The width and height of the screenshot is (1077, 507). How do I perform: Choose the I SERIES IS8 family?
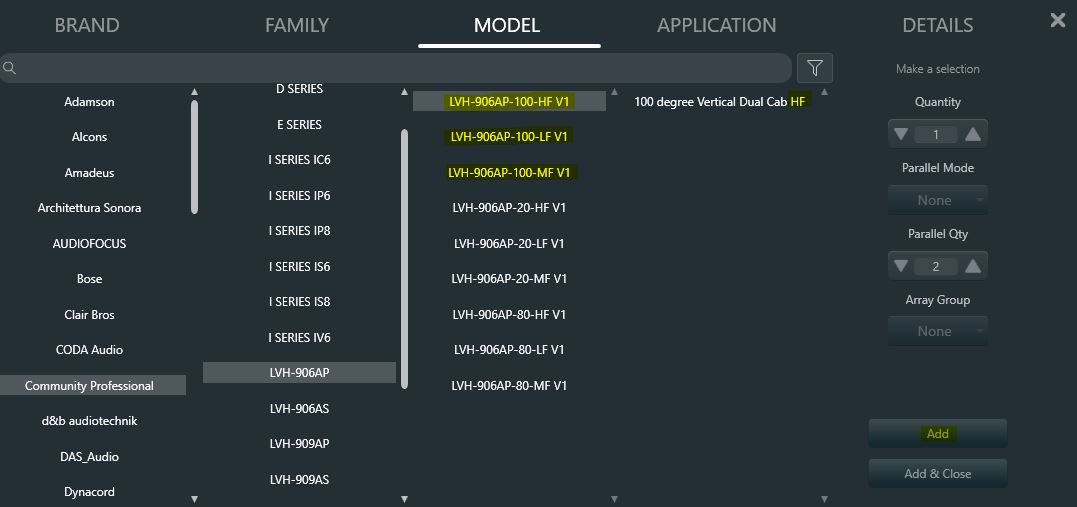(x=299, y=302)
